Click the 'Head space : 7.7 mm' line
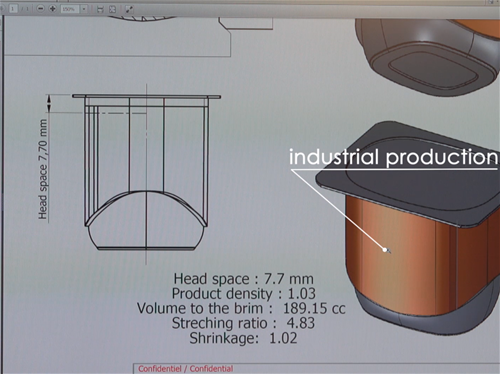The height and width of the screenshot is (374, 500). coord(244,279)
